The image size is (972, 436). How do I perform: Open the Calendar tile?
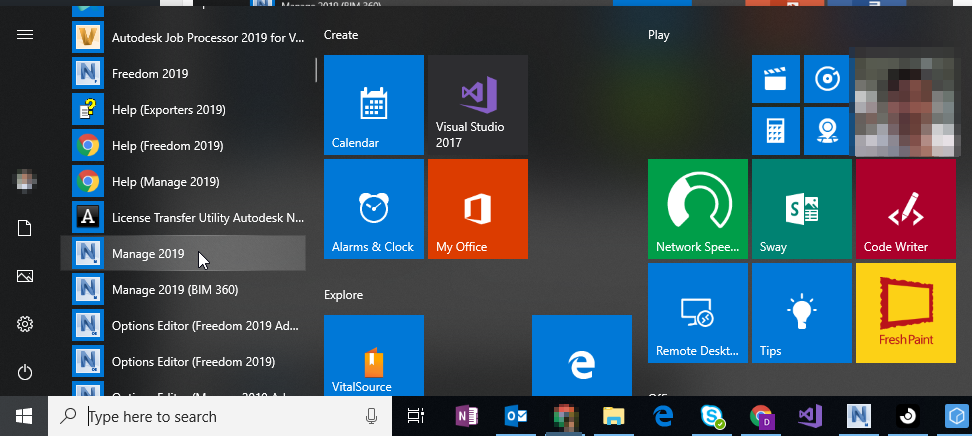pos(373,105)
